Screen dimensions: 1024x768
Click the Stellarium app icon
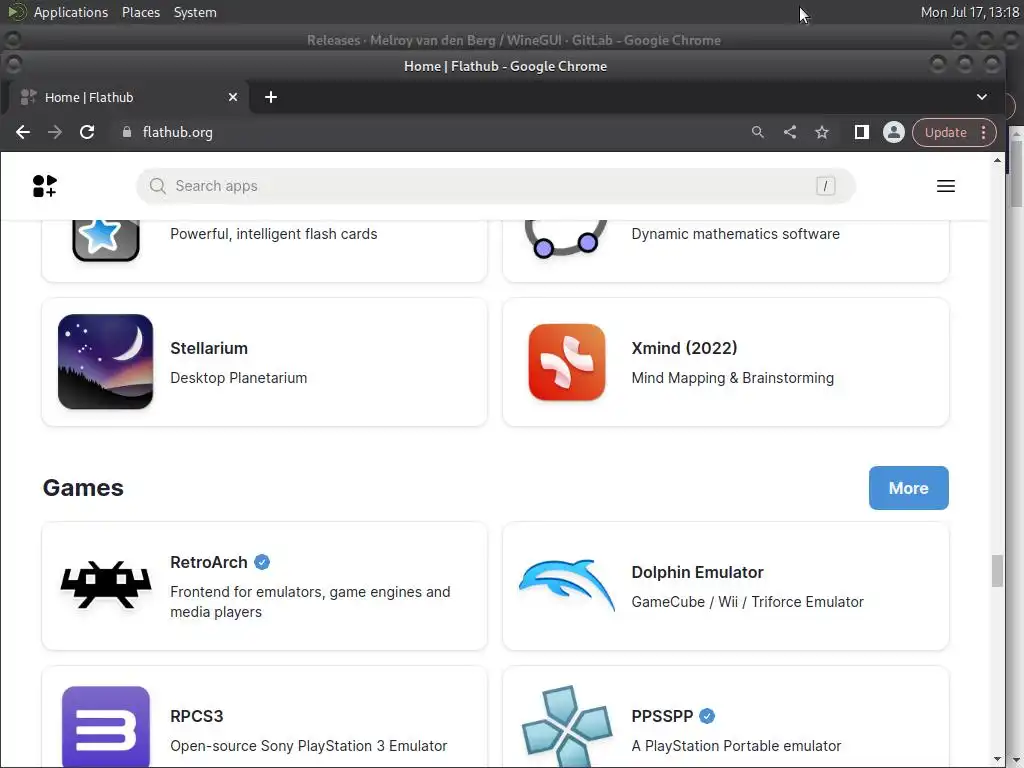tap(105, 362)
